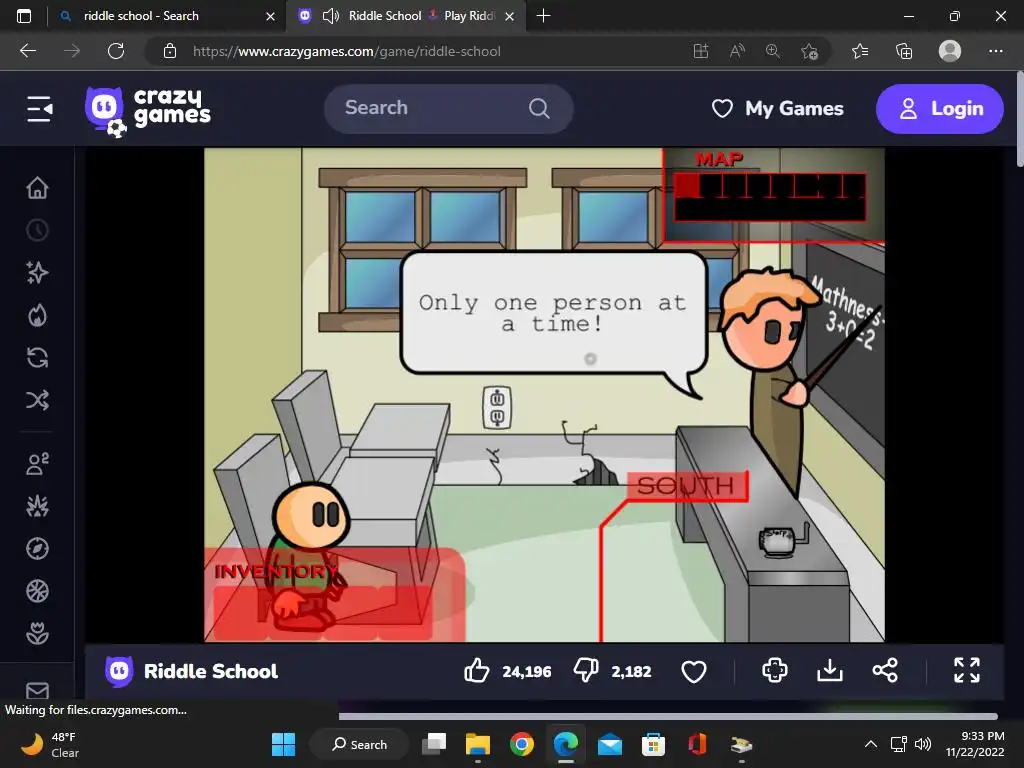Open the zoom control in address bar
The height and width of the screenshot is (768, 1024).
click(773, 51)
